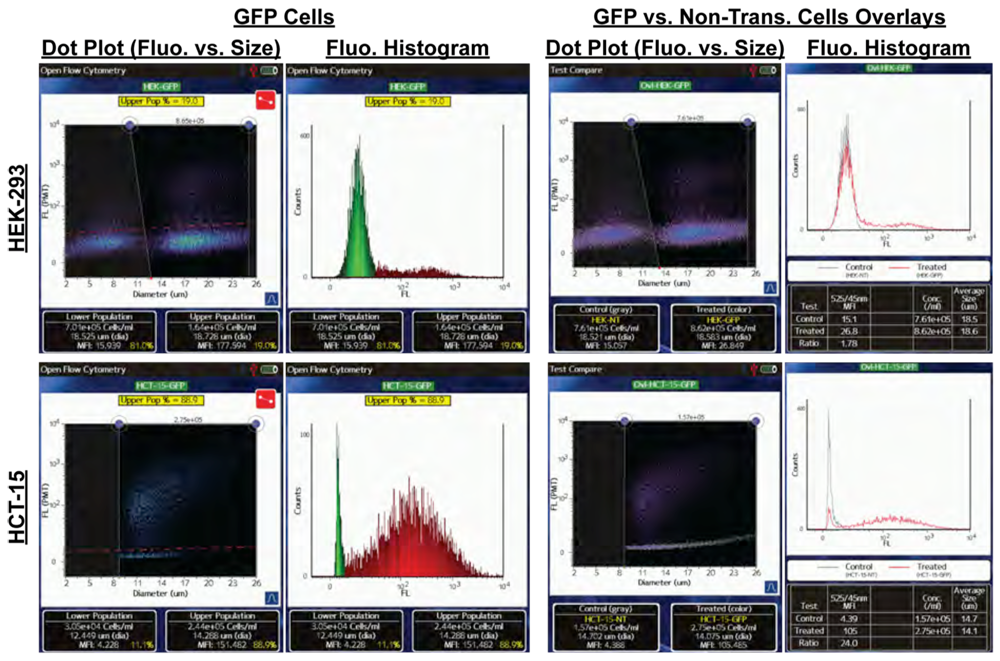Viewport: 1000px width, 661px height.
Task: Click battery indicator in HEK-GFP dot plot header
Action: pyautogui.click(x=269, y=71)
